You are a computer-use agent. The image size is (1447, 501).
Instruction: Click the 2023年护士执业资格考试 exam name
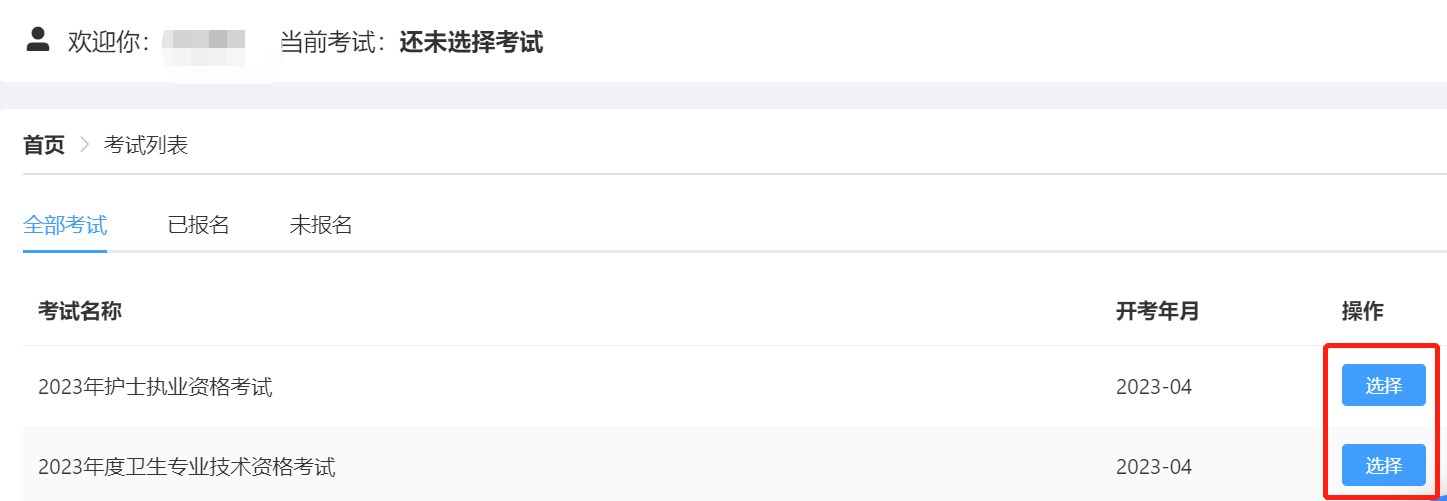155,387
